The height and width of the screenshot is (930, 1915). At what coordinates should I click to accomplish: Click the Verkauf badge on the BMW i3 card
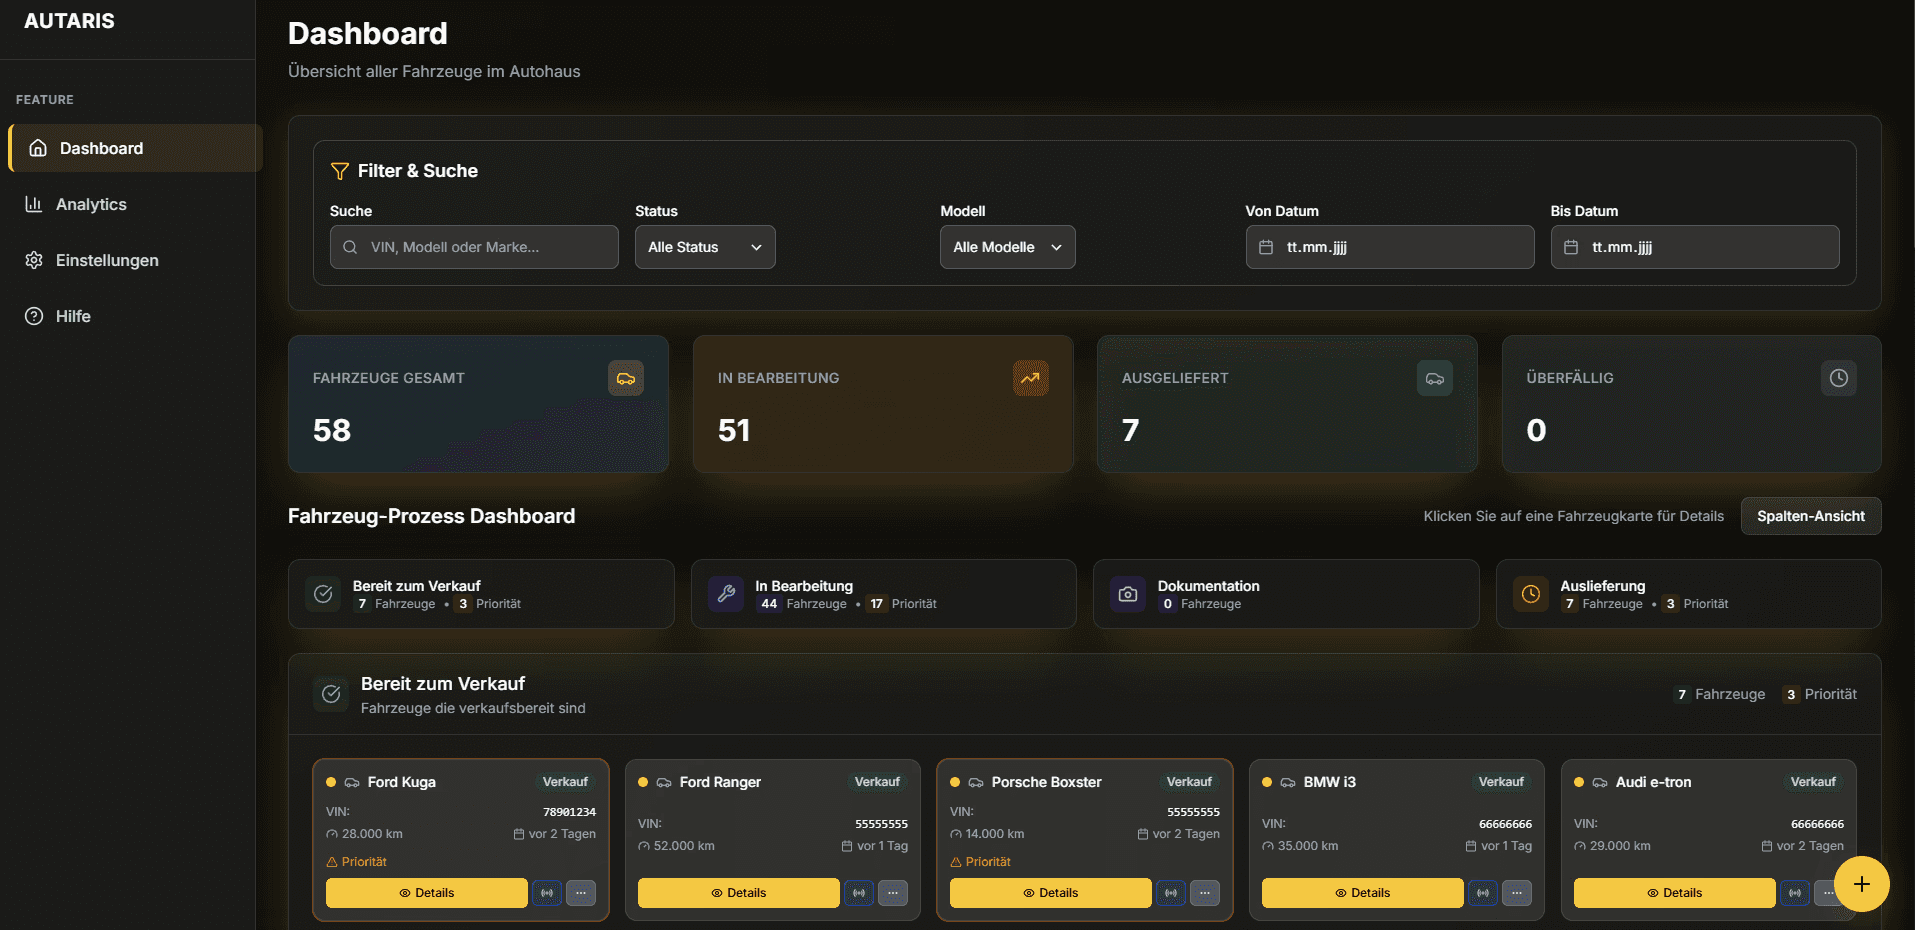click(1501, 782)
